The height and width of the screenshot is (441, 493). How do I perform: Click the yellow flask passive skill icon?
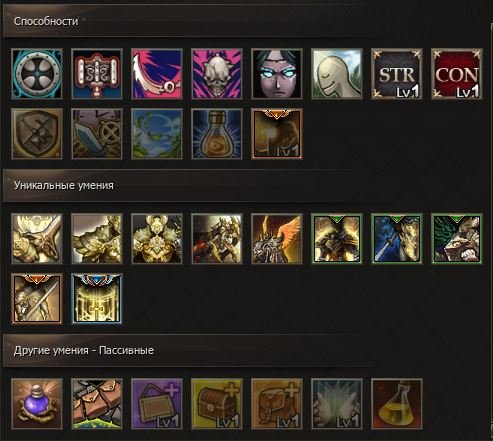(397, 404)
